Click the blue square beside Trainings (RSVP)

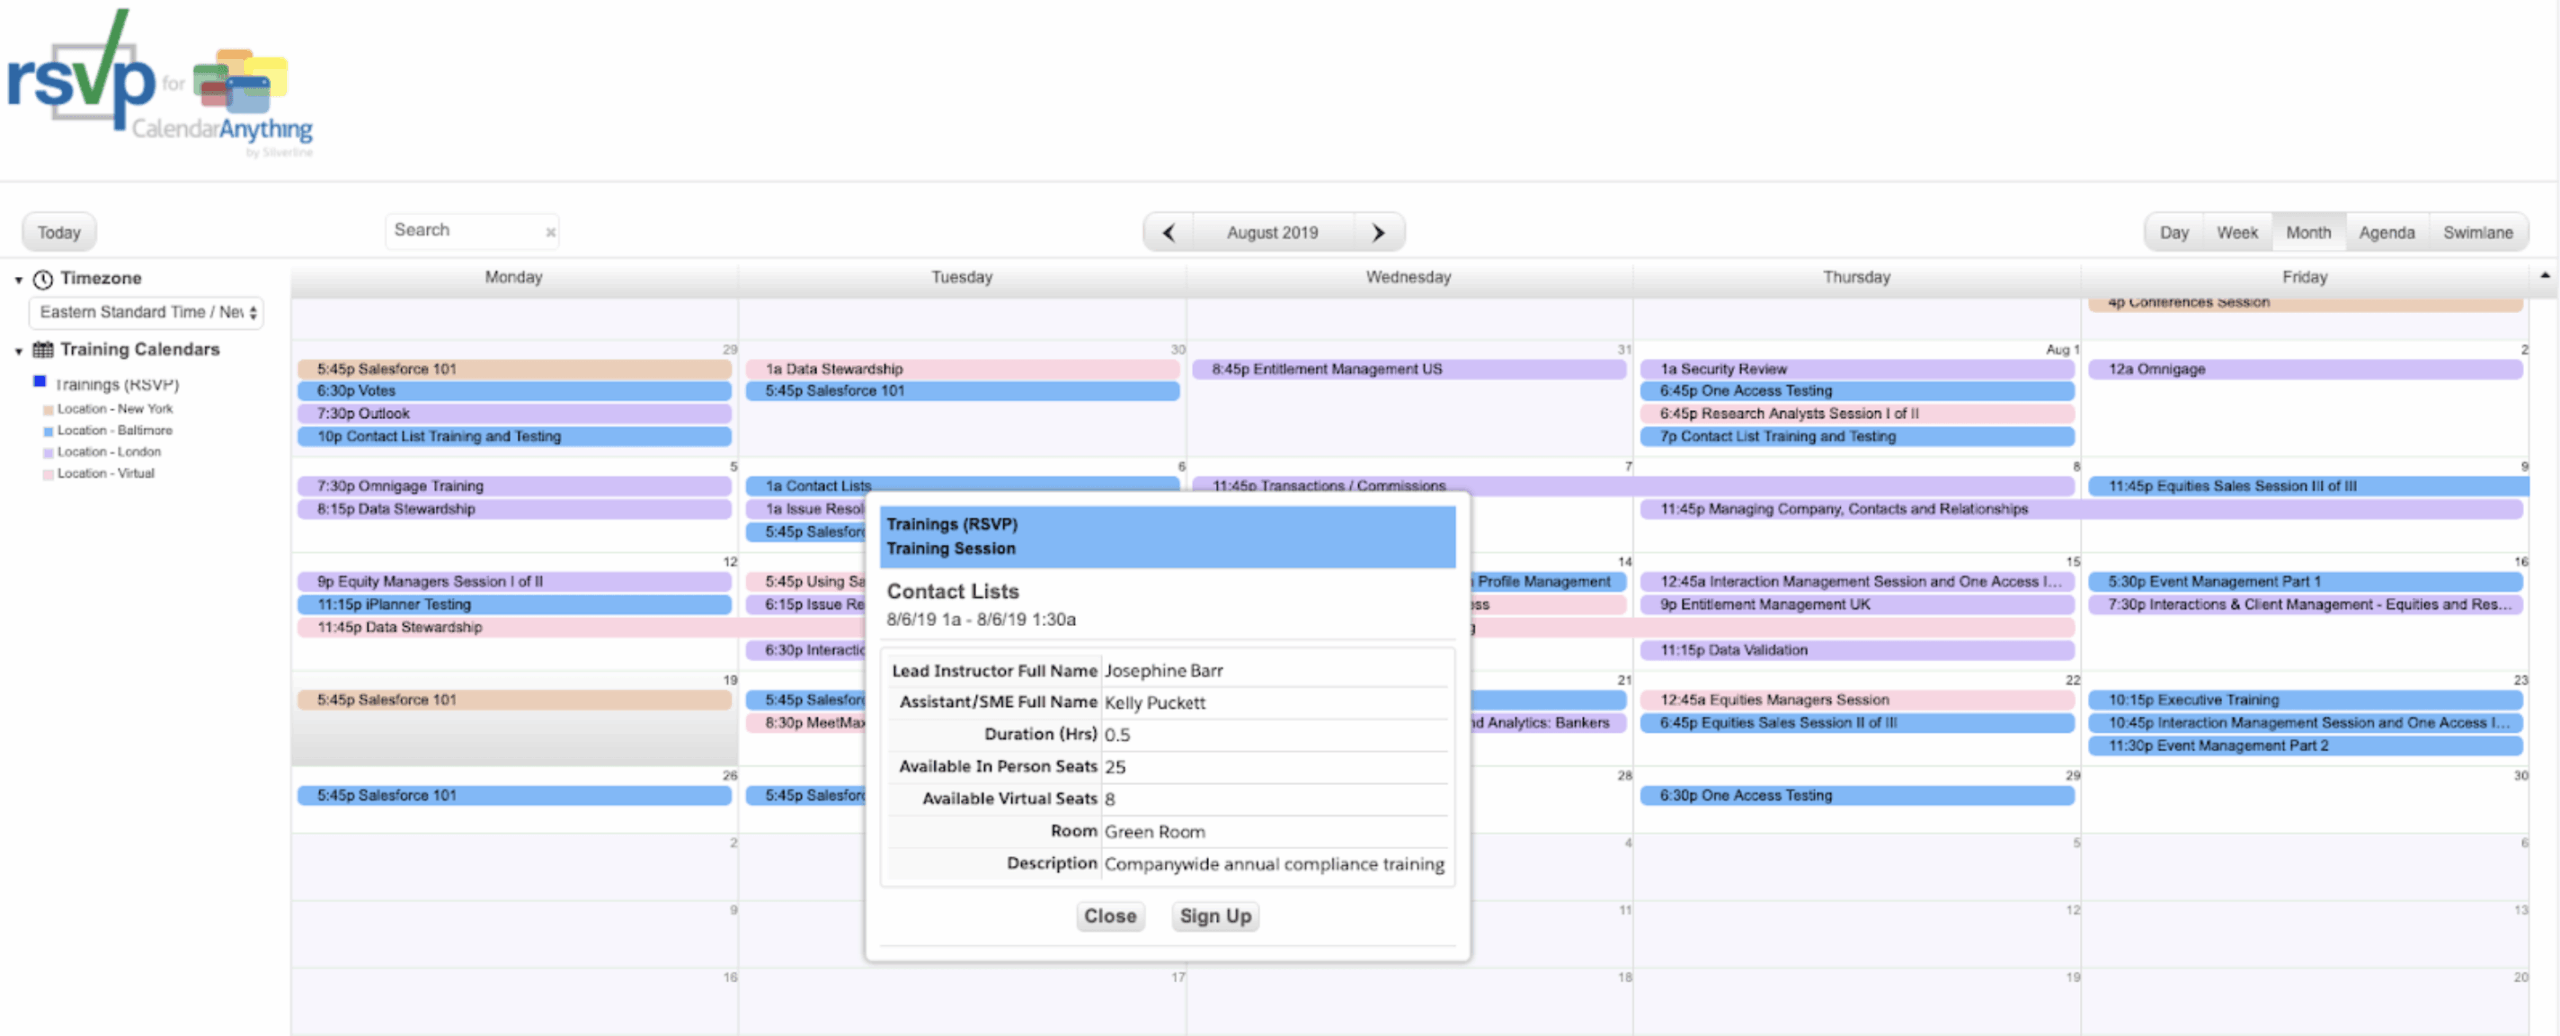click(x=38, y=383)
